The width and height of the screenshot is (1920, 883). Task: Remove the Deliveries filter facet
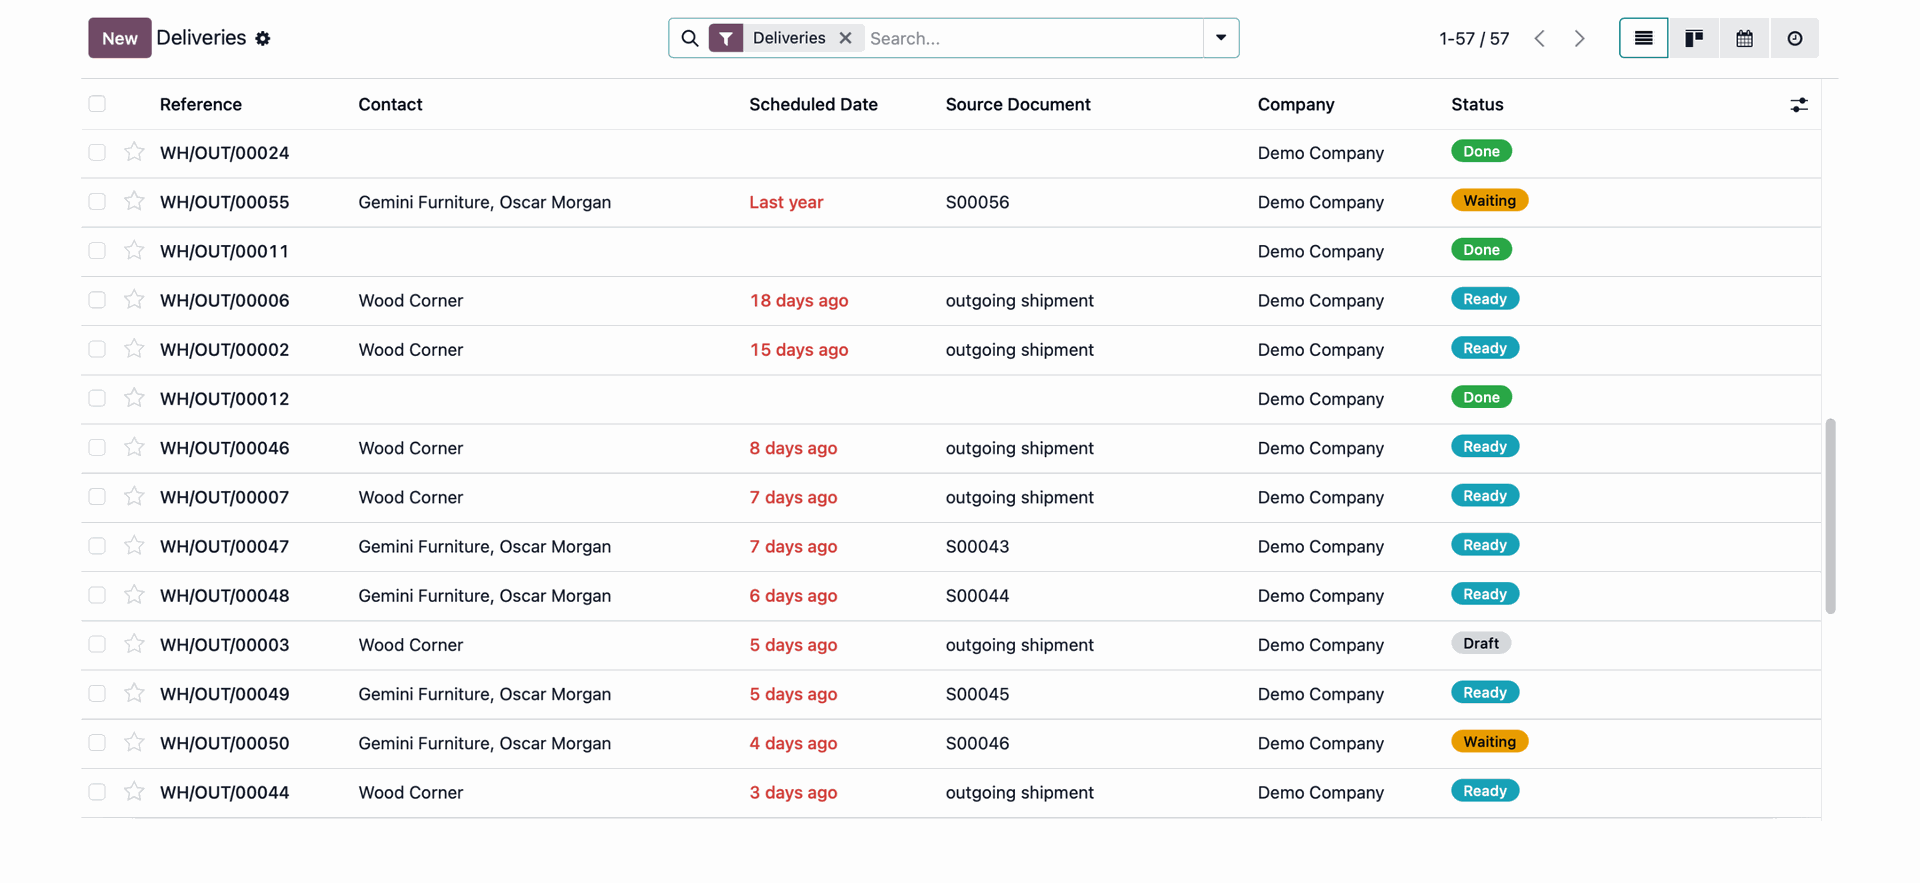coord(846,38)
